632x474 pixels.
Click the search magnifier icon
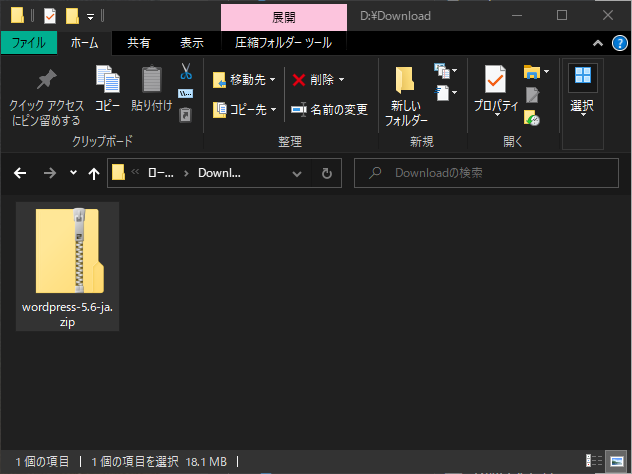(375, 173)
